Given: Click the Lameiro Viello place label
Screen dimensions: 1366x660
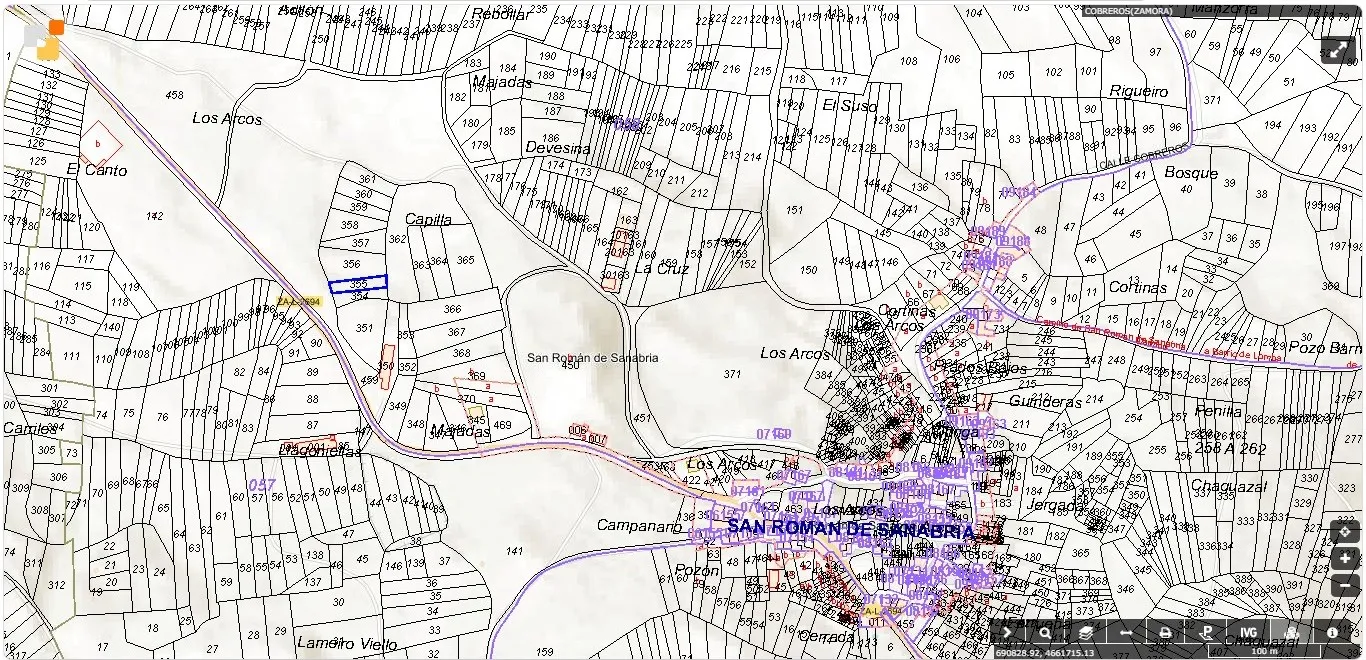Looking at the screenshot, I should coord(346,643).
